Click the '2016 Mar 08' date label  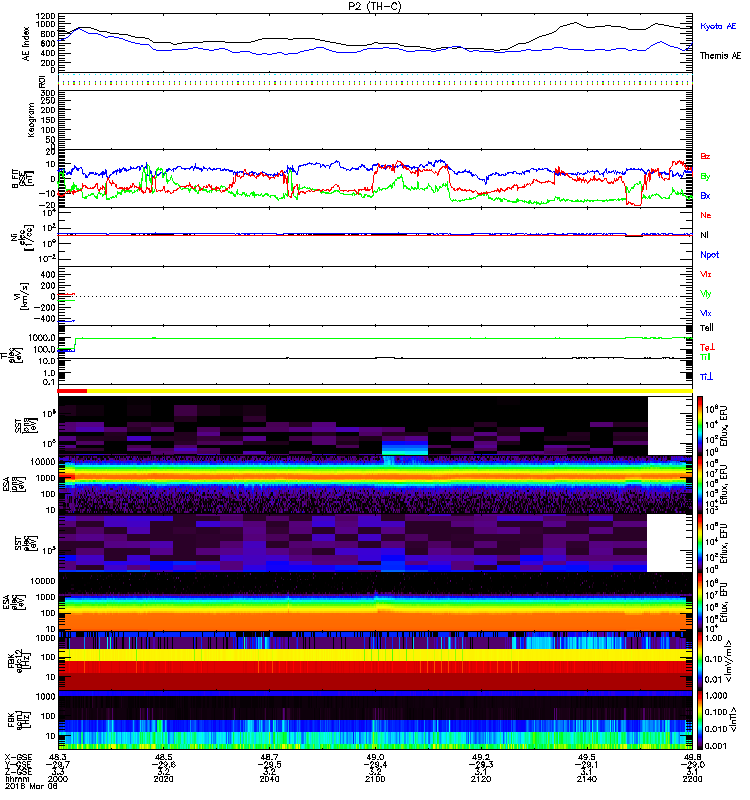pyautogui.click(x=32, y=786)
